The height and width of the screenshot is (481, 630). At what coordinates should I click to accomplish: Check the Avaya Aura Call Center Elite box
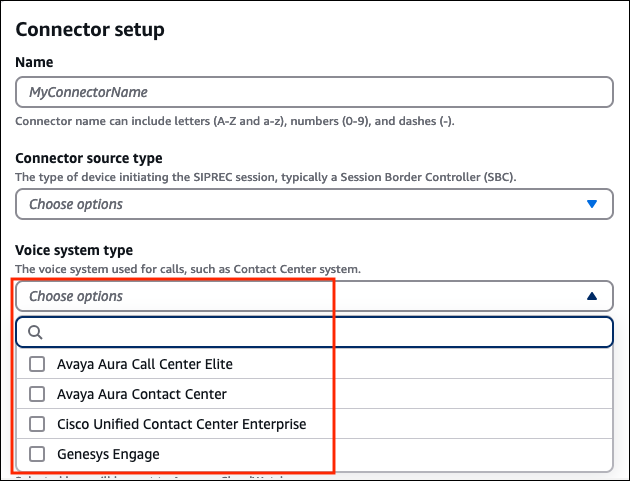[x=37, y=364]
